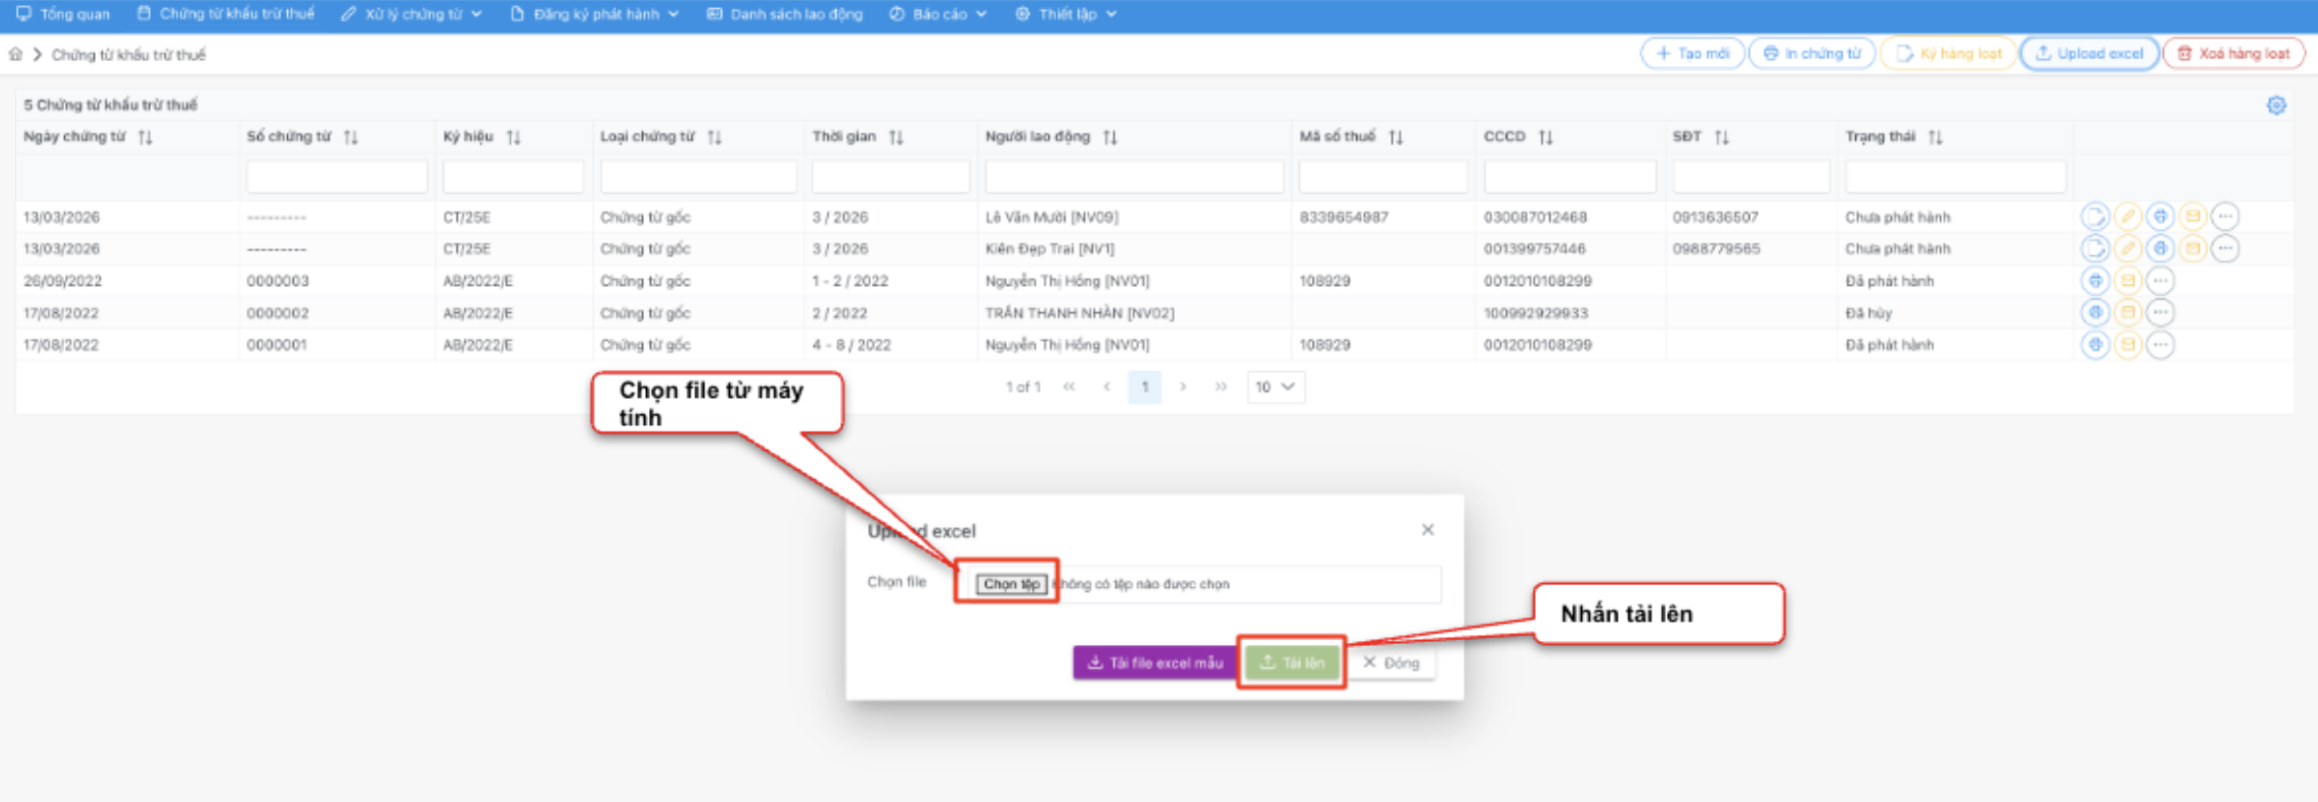This screenshot has width=2318, height=802.
Task: Close the Upload excel dialog with X
Action: coord(1427,530)
